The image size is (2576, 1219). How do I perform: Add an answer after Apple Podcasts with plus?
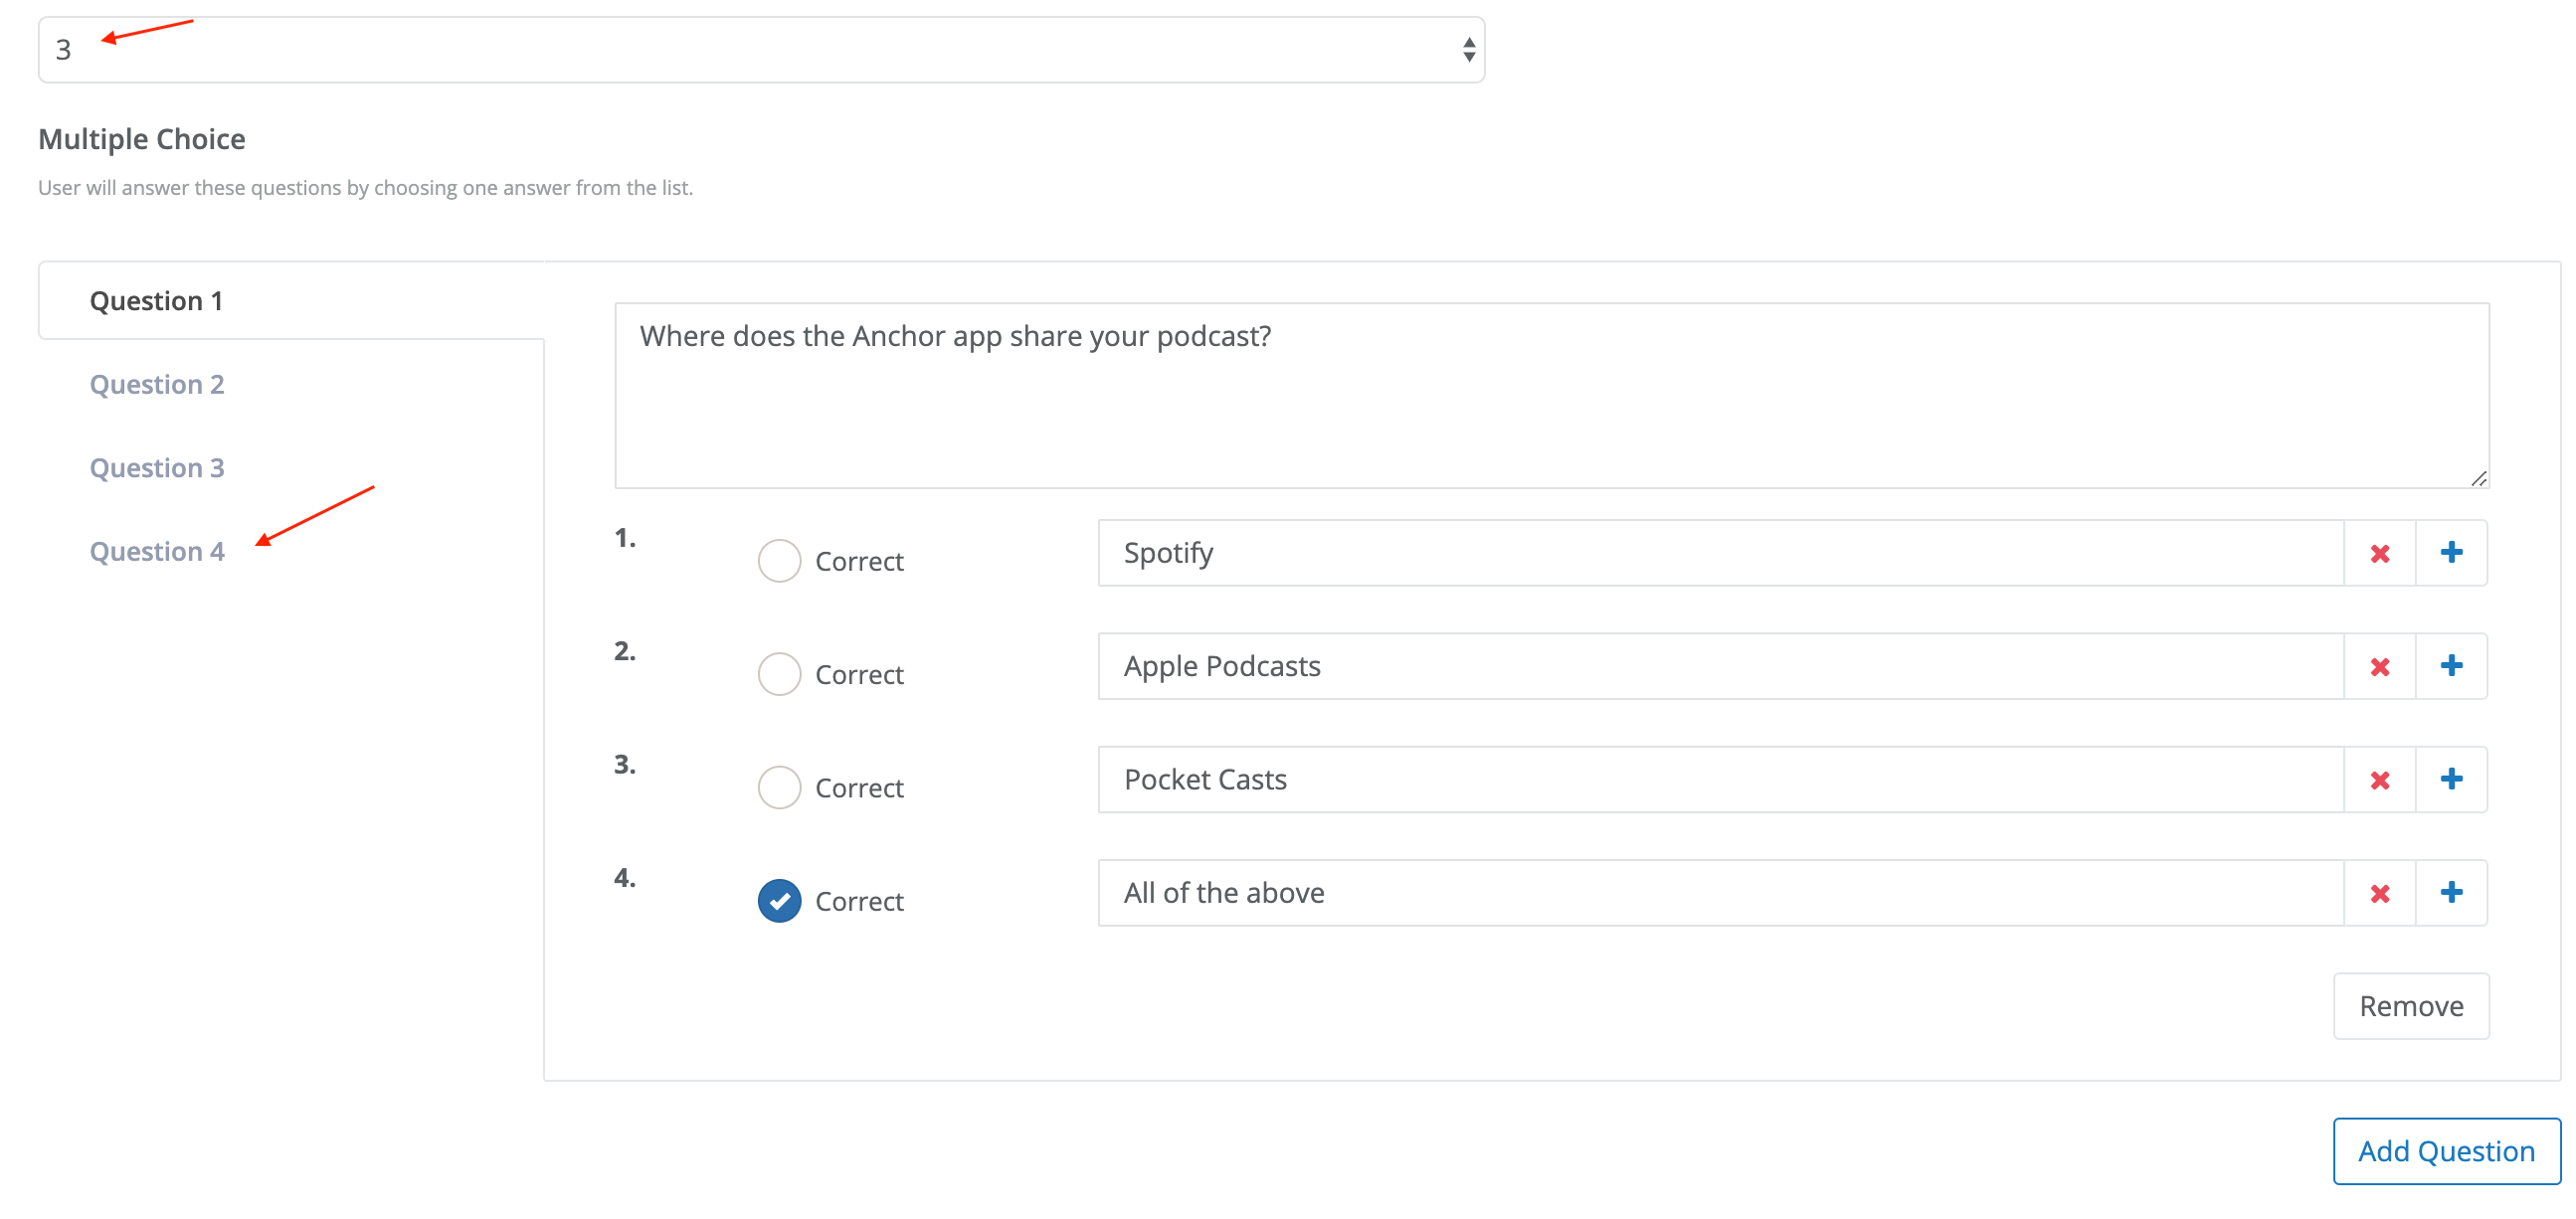(2451, 666)
